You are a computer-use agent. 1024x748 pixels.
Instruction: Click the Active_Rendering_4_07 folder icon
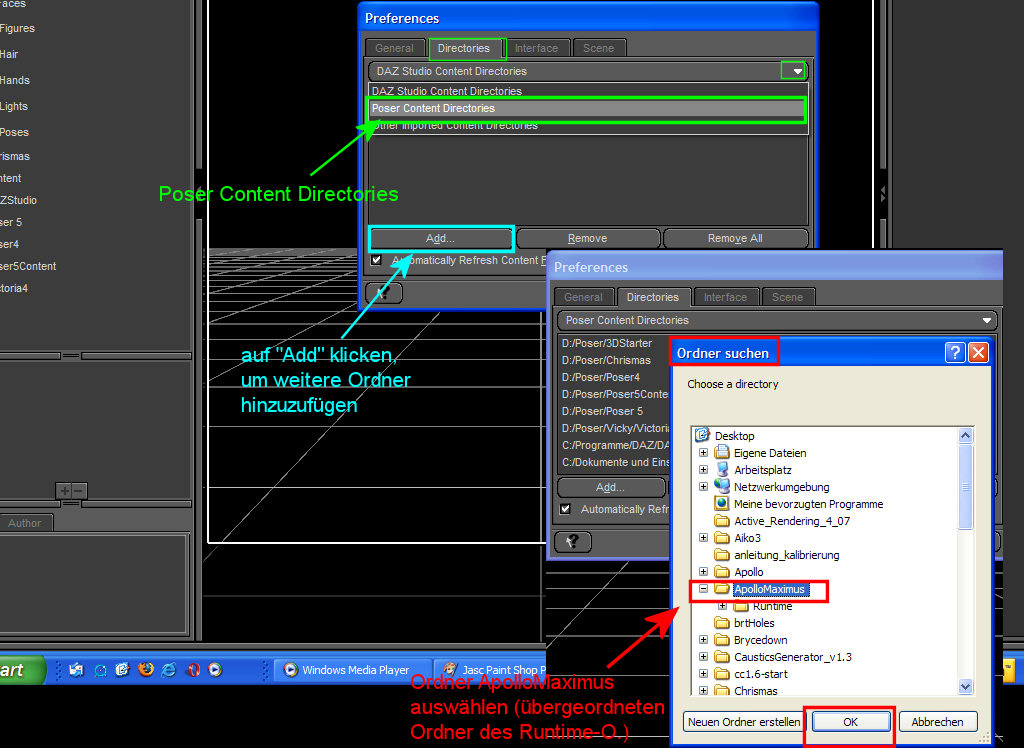tap(722, 521)
